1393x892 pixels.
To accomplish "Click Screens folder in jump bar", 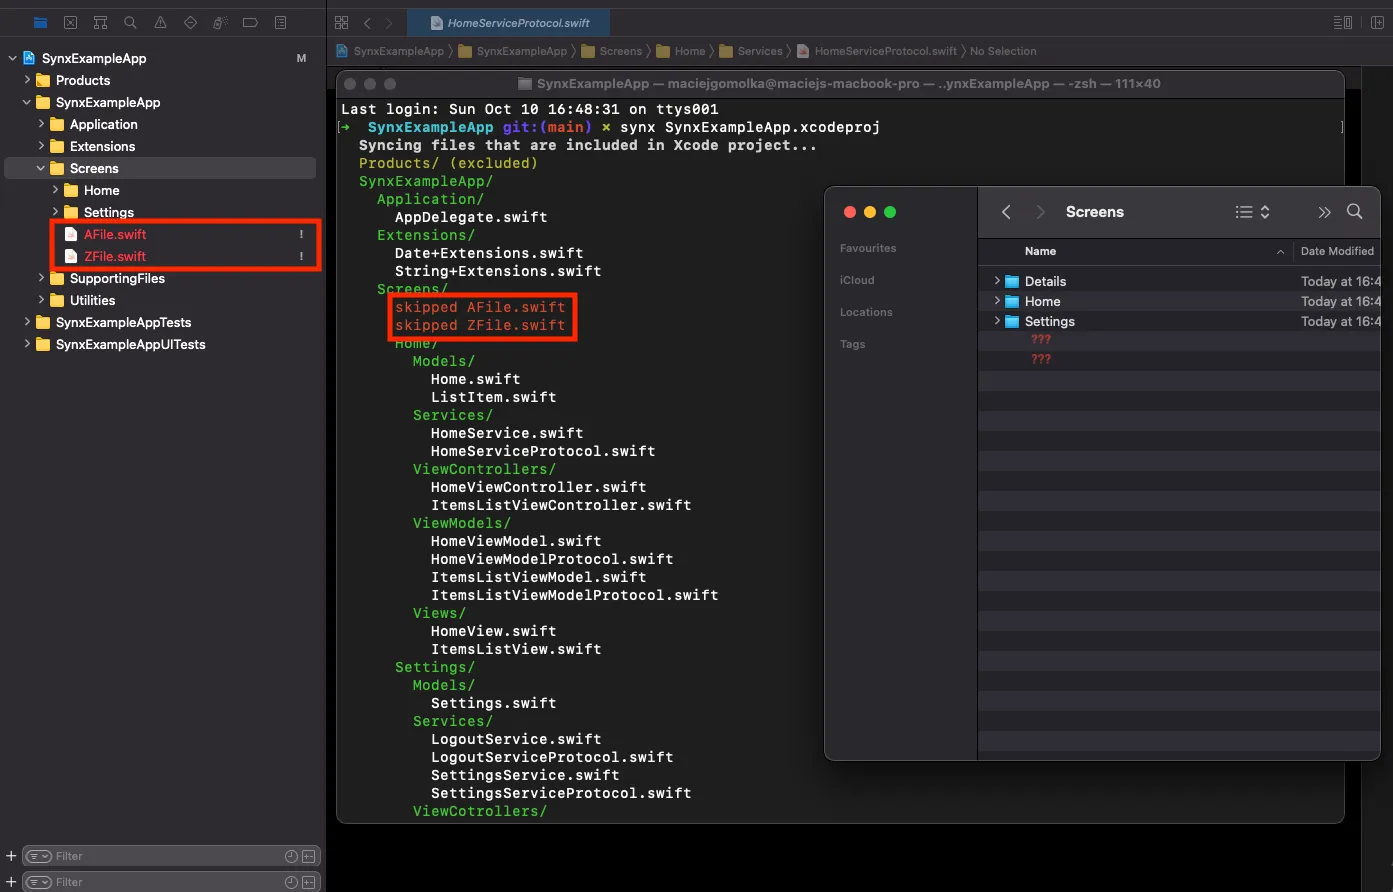I will (612, 51).
